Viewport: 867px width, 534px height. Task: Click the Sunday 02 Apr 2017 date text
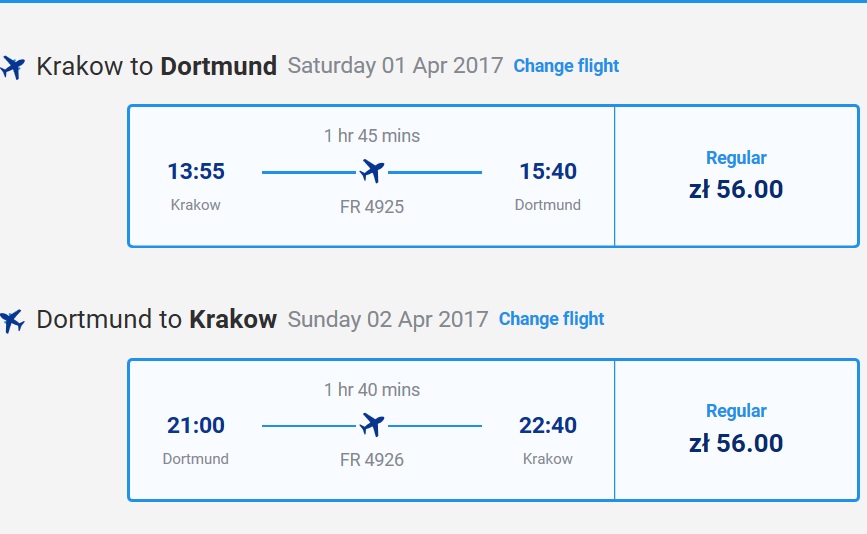(x=388, y=320)
